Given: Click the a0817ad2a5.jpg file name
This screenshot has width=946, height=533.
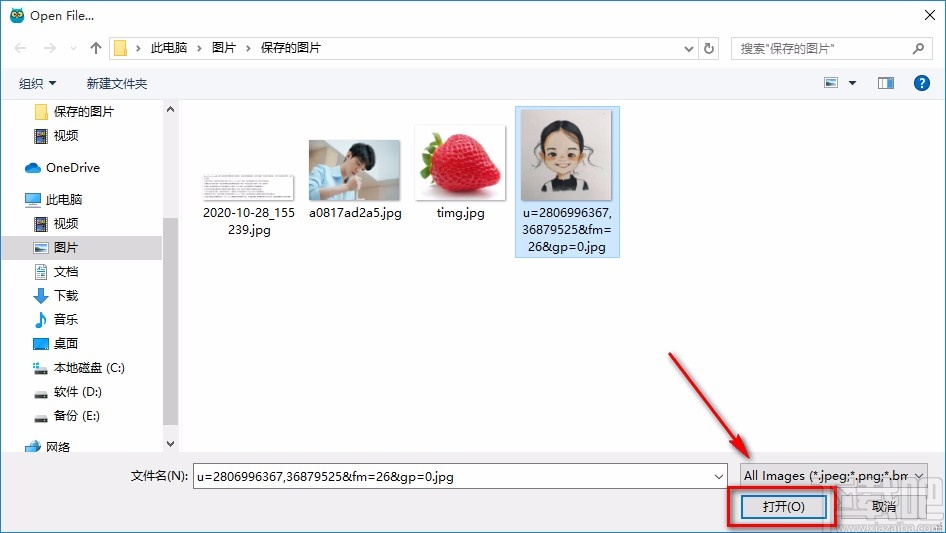Looking at the screenshot, I should tap(355, 213).
